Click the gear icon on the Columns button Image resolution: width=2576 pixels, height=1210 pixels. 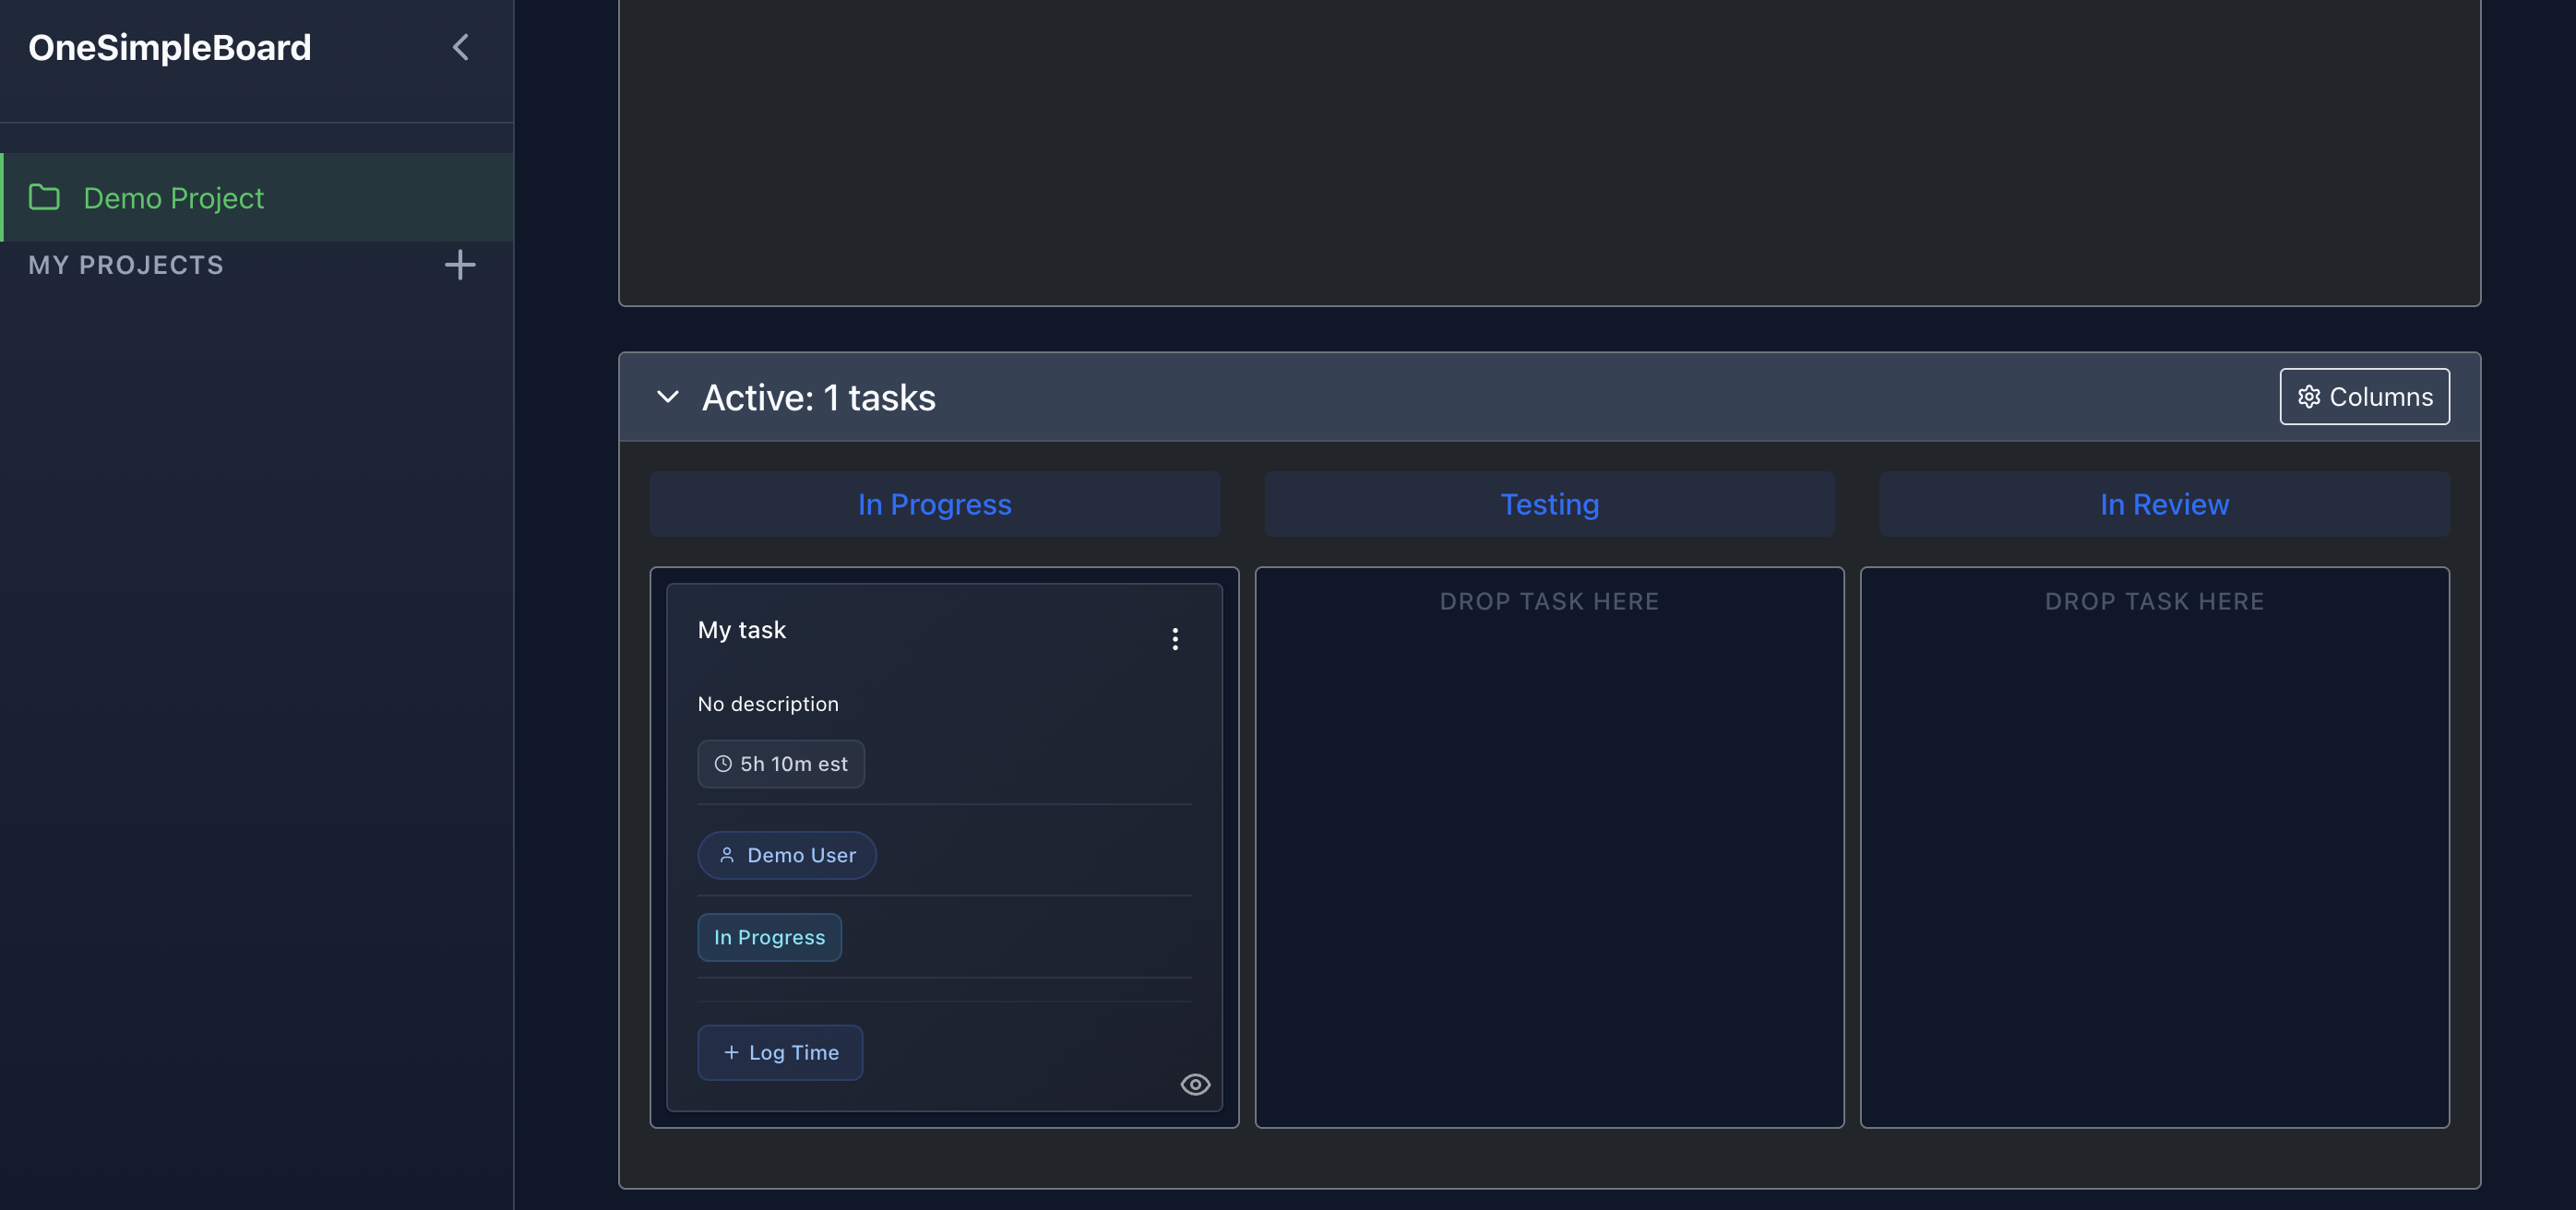(x=2310, y=396)
